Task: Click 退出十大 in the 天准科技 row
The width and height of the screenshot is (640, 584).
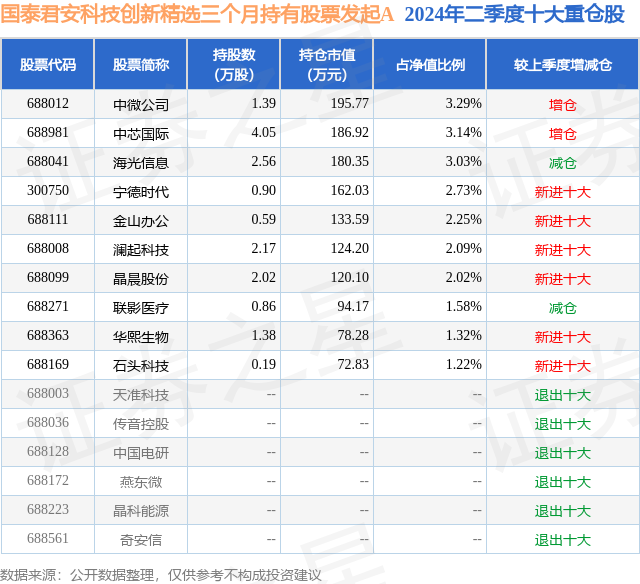Action: pos(562,395)
